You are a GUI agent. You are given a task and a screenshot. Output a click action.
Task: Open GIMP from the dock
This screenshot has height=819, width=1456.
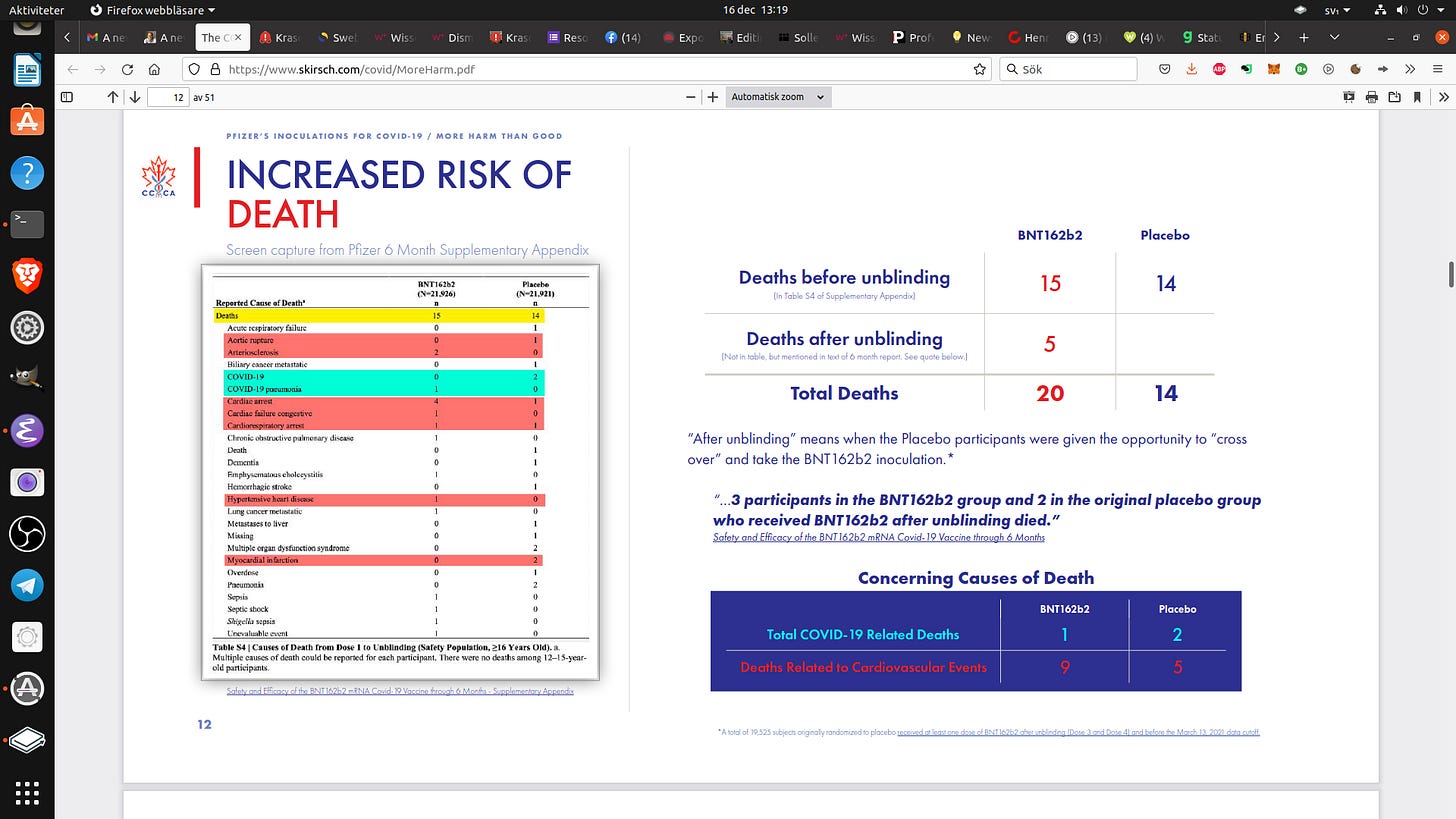(x=27, y=379)
